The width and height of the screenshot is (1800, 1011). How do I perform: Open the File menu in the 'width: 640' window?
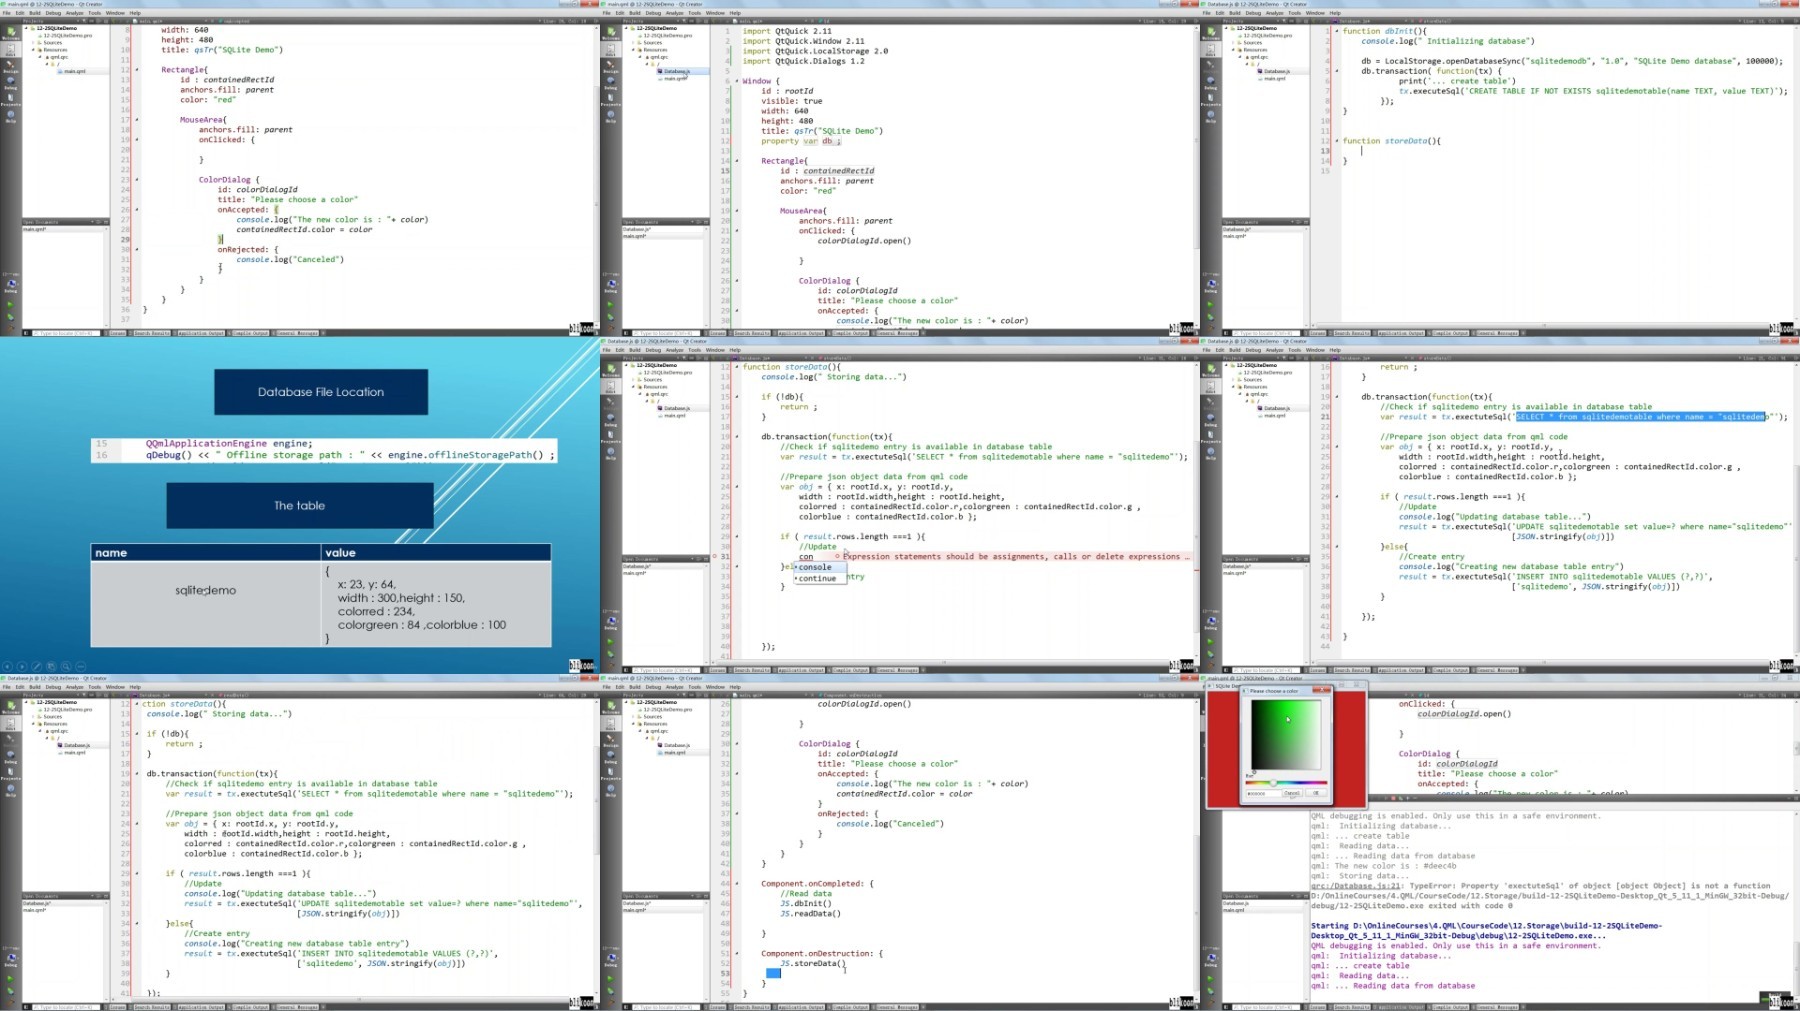pos(7,13)
